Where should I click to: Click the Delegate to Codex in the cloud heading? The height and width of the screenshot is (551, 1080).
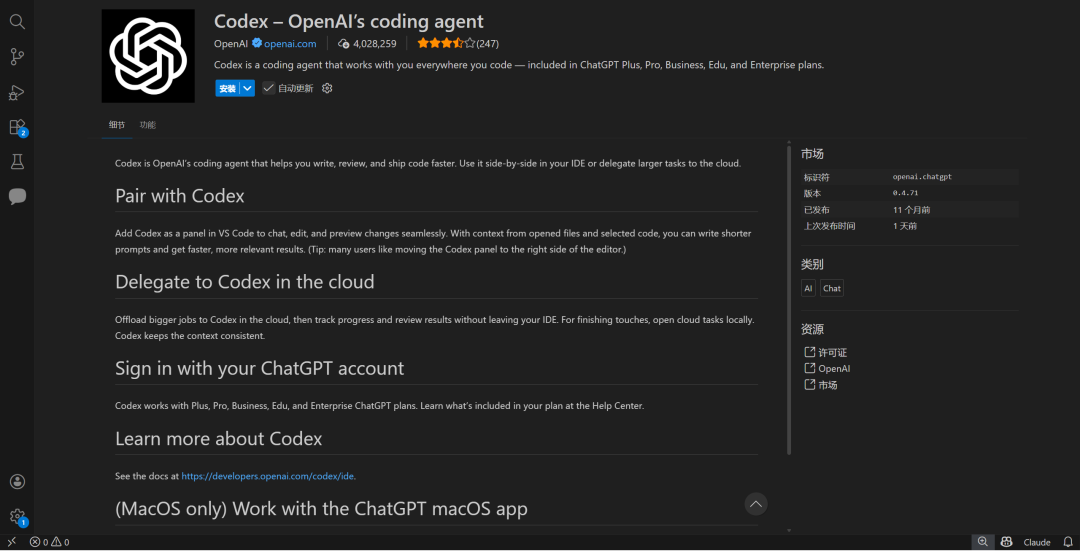tap(245, 282)
